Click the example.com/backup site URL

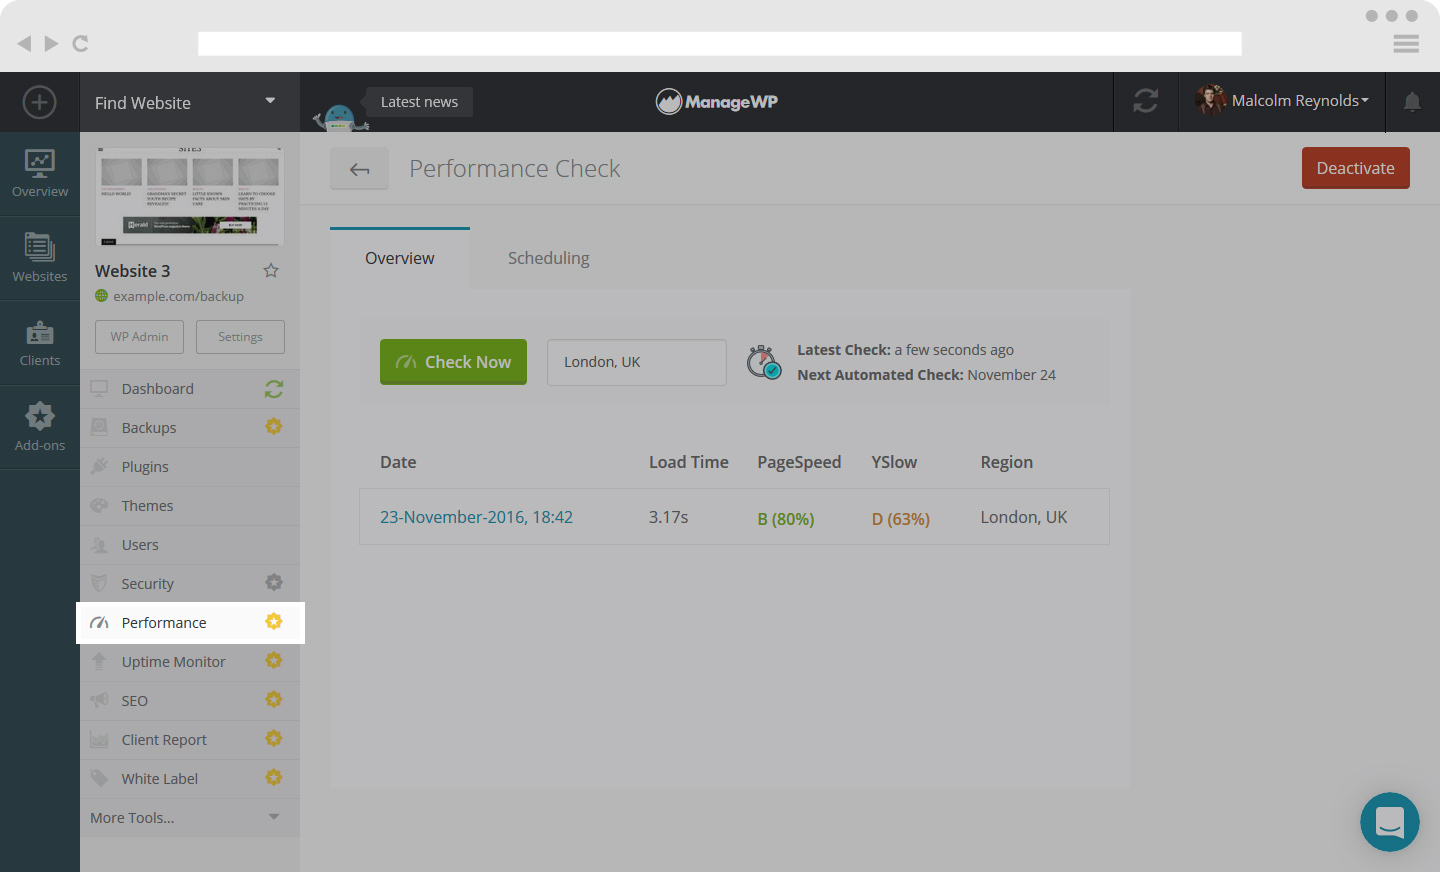click(178, 297)
